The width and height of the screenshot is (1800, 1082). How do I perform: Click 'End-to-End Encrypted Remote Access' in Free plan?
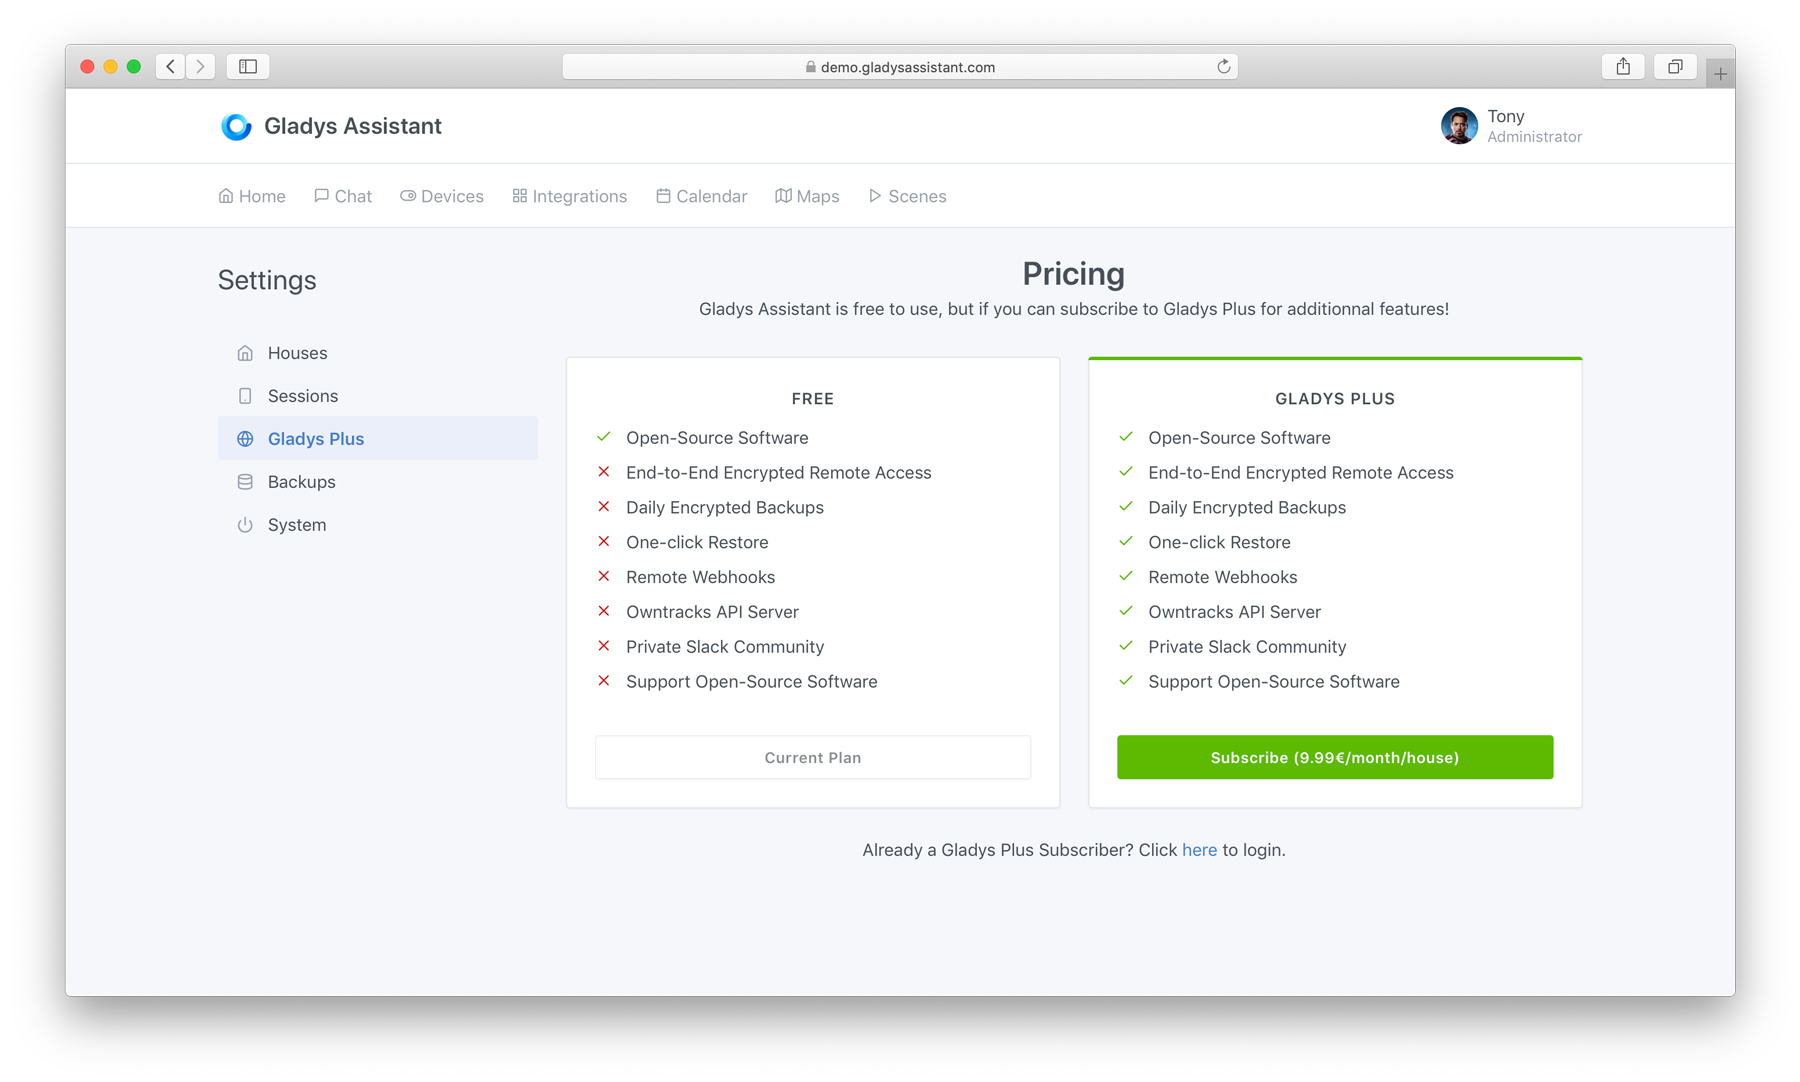(779, 473)
